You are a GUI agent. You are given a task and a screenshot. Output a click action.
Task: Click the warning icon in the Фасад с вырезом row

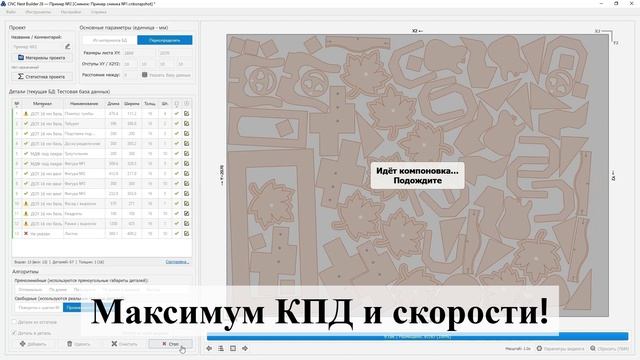pyautogui.click(x=26, y=204)
